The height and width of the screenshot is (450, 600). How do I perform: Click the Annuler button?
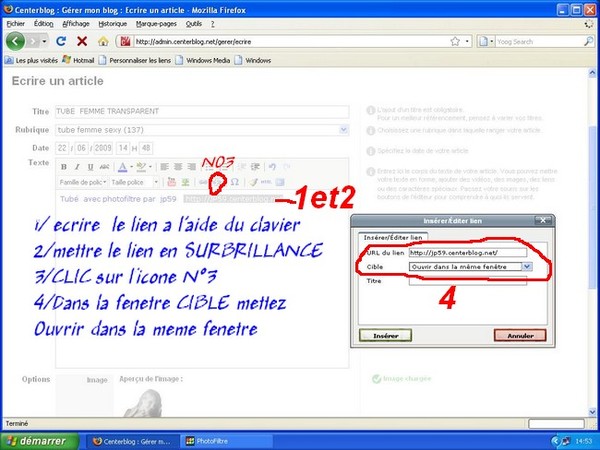520,336
